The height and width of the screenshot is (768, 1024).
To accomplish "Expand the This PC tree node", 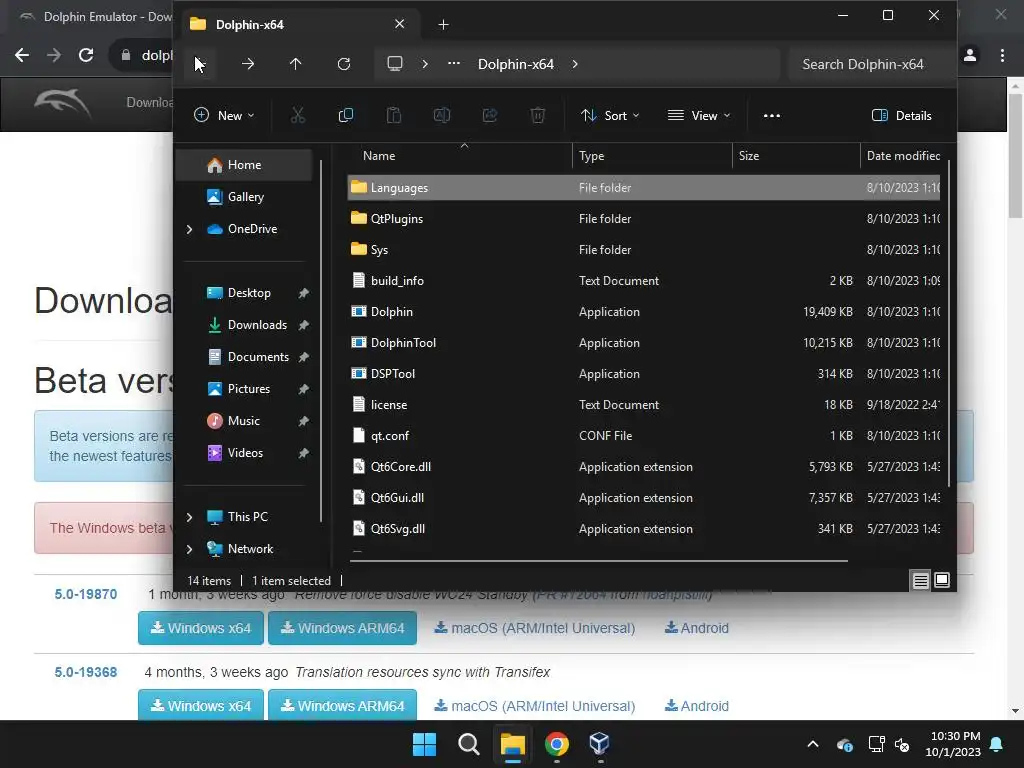I will tap(189, 517).
